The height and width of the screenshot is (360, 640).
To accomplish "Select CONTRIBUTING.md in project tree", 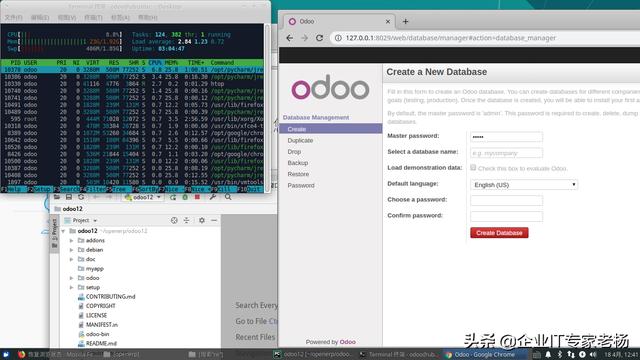I will click(110, 297).
